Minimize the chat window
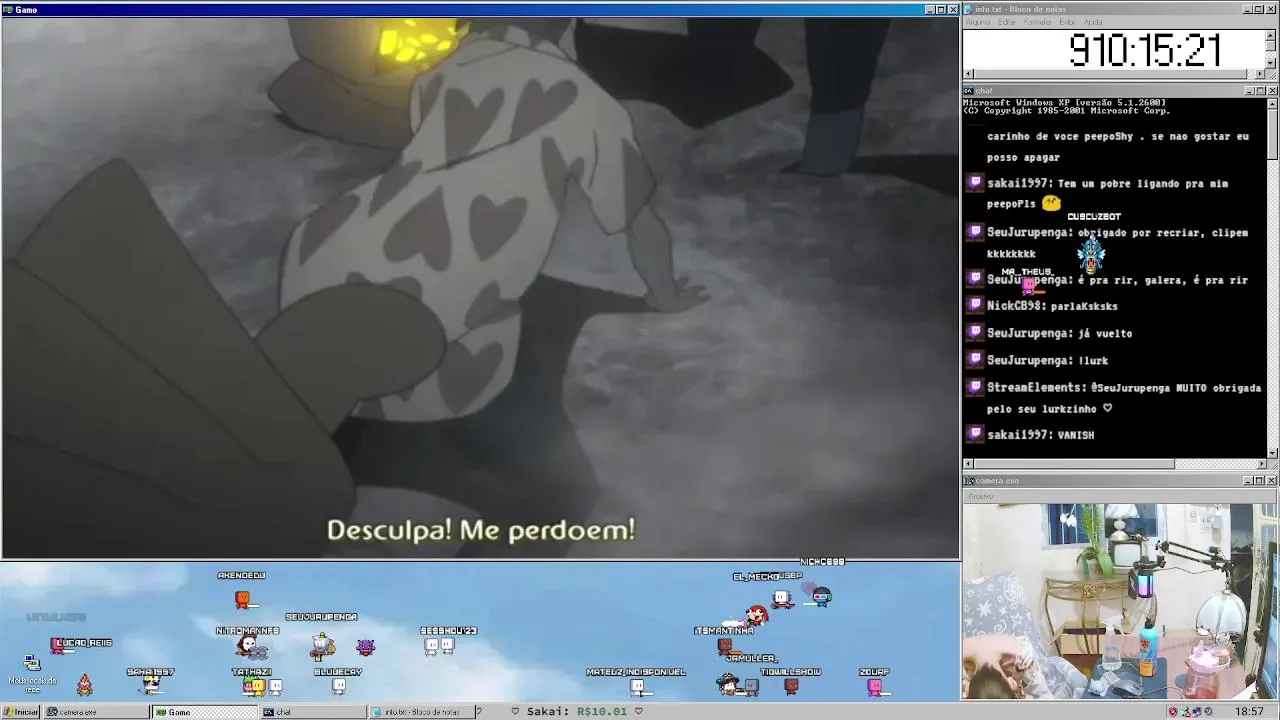The width and height of the screenshot is (1280, 720). pos(1250,91)
